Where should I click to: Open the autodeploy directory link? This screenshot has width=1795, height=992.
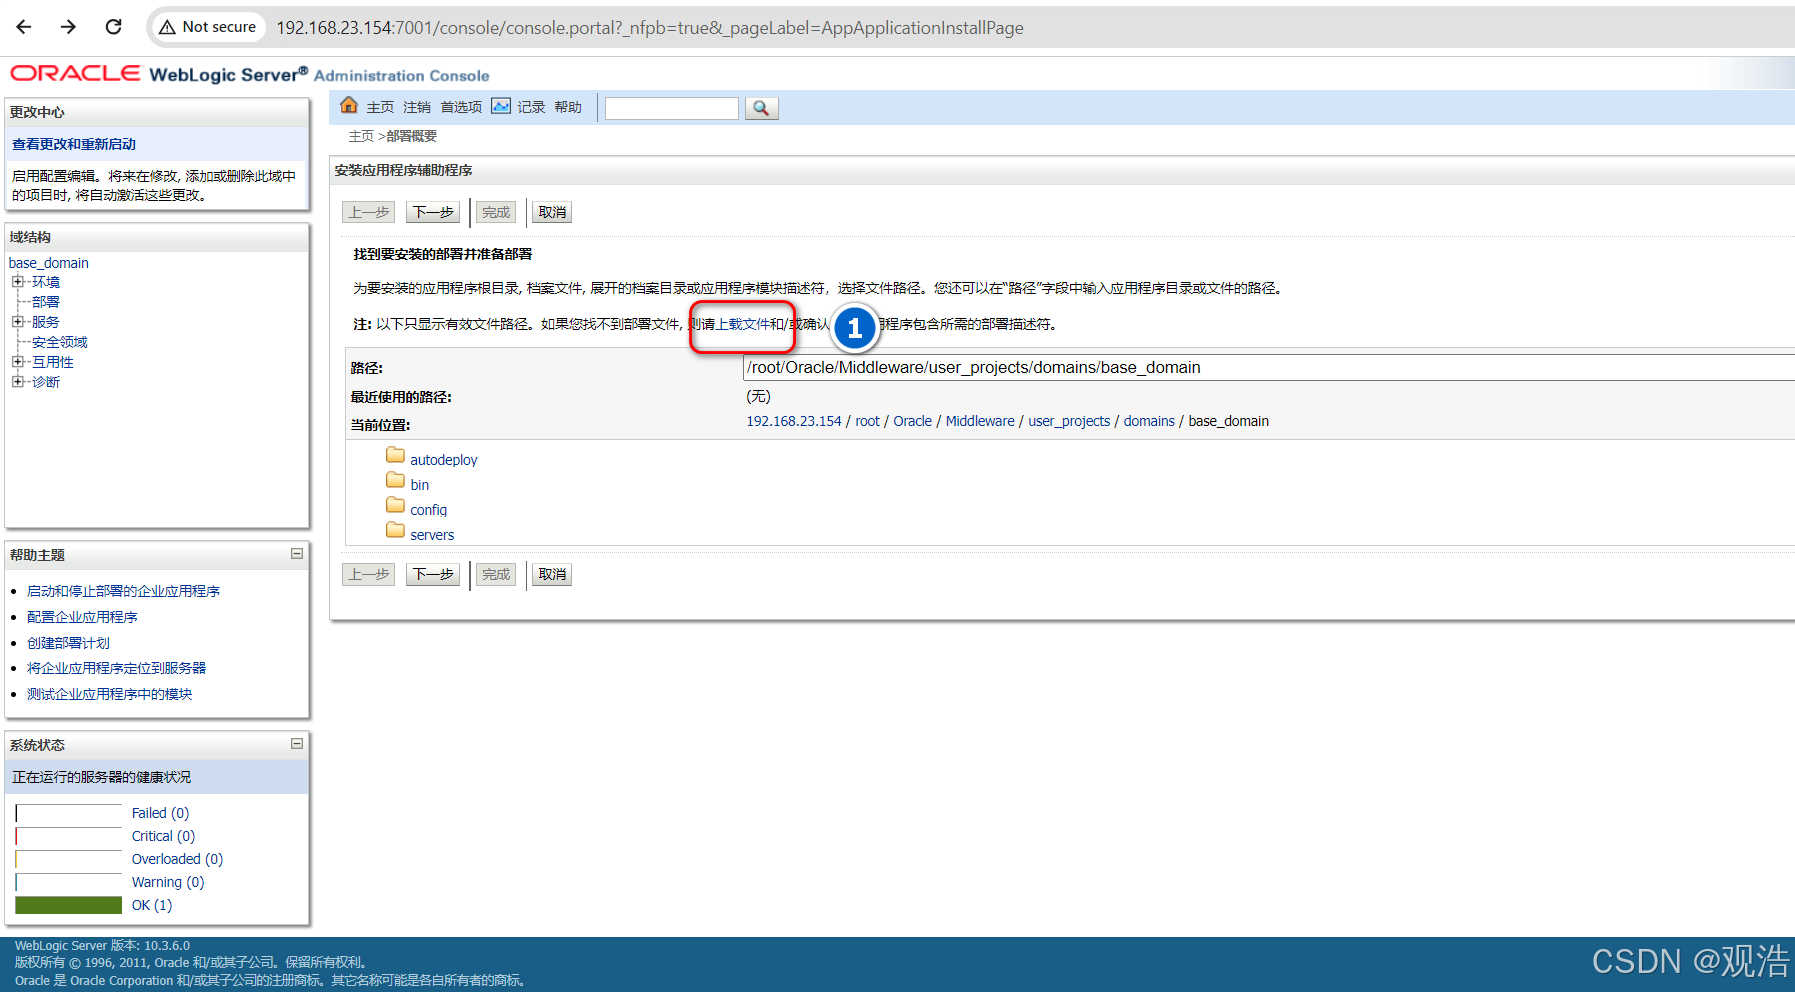click(444, 460)
